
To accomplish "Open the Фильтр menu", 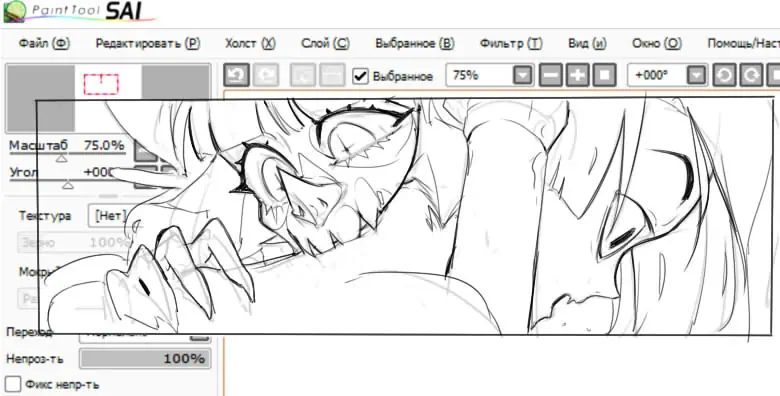I will click(510, 43).
